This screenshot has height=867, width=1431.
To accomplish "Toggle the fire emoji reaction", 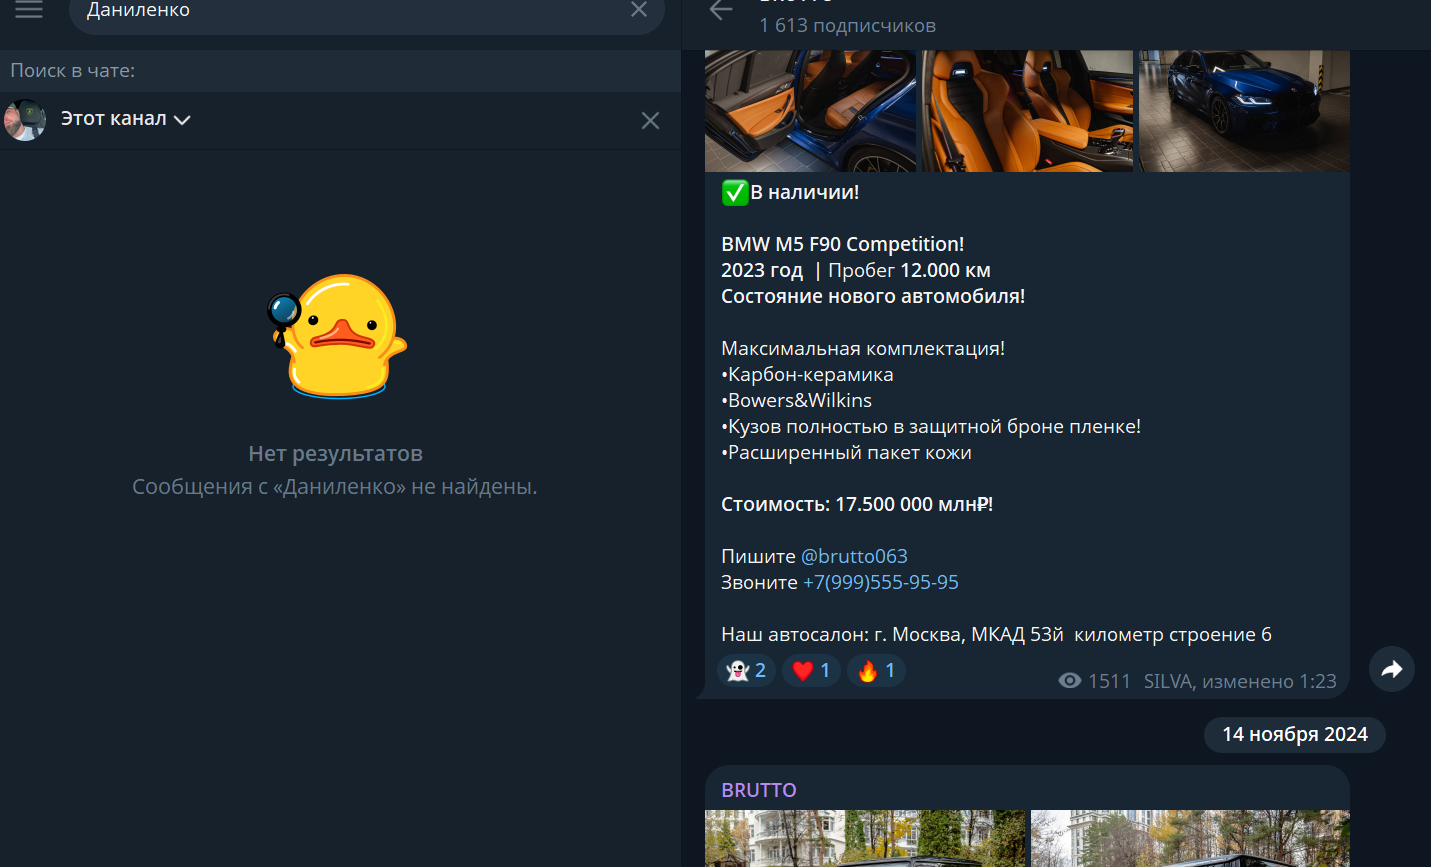I will 876,670.
